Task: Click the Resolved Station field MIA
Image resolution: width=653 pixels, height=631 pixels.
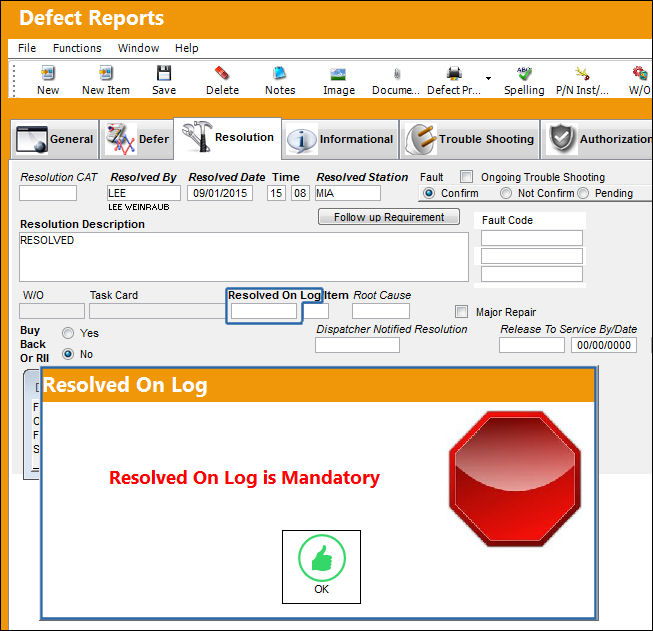Action: coord(348,193)
